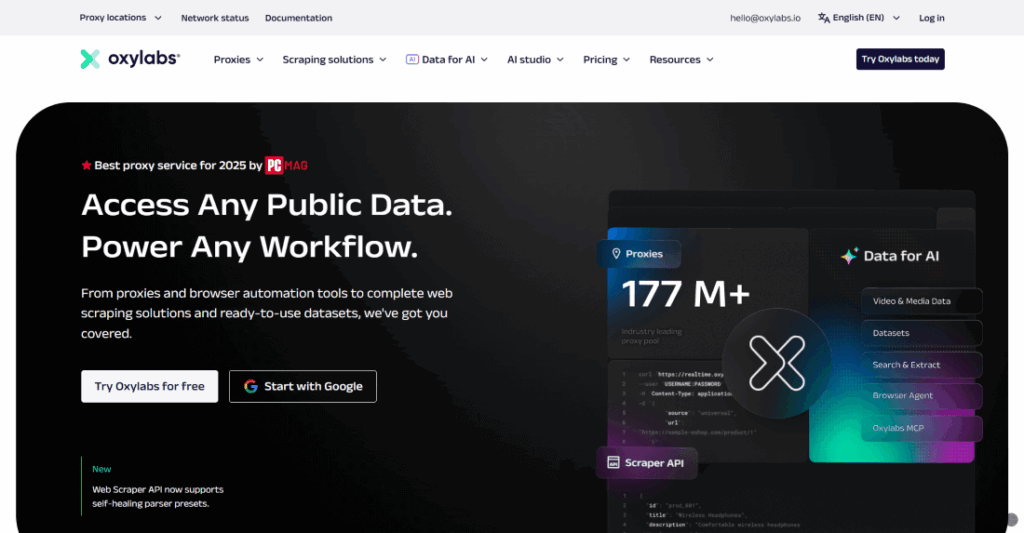Viewport: 1024px width, 533px height.
Task: Click the location pin icon on Proxies card
Action: pyautogui.click(x=616, y=254)
